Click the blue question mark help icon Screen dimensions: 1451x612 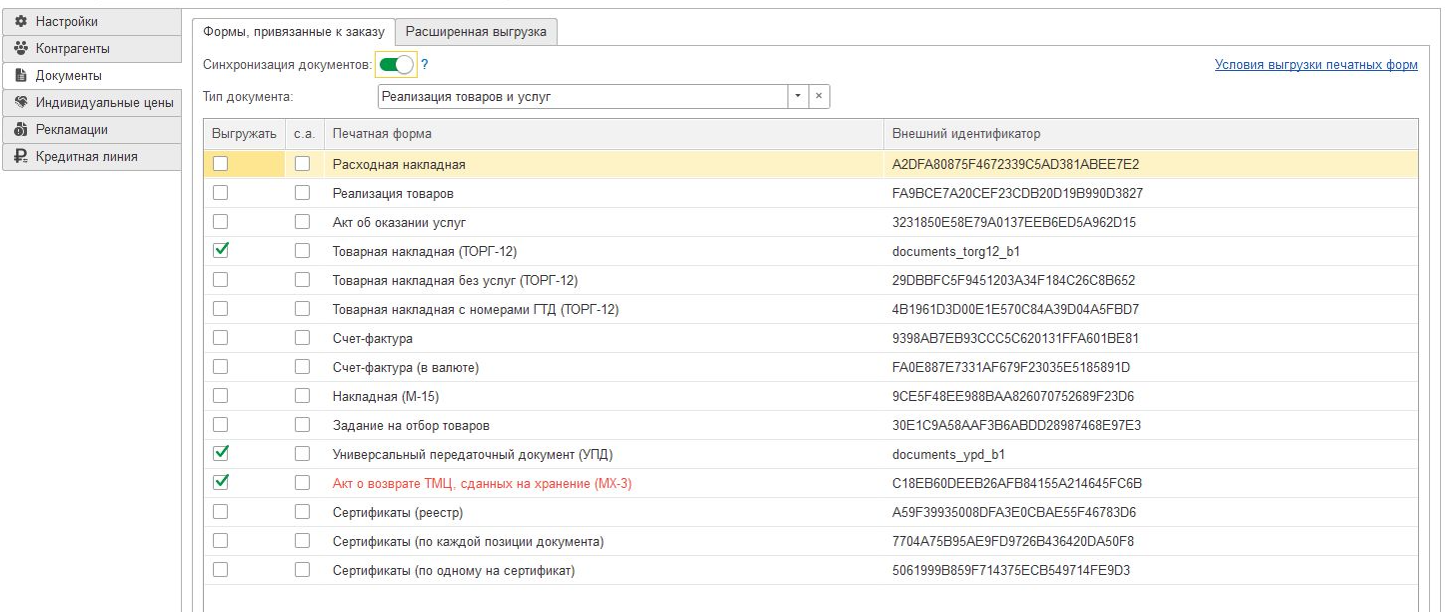coord(424,65)
